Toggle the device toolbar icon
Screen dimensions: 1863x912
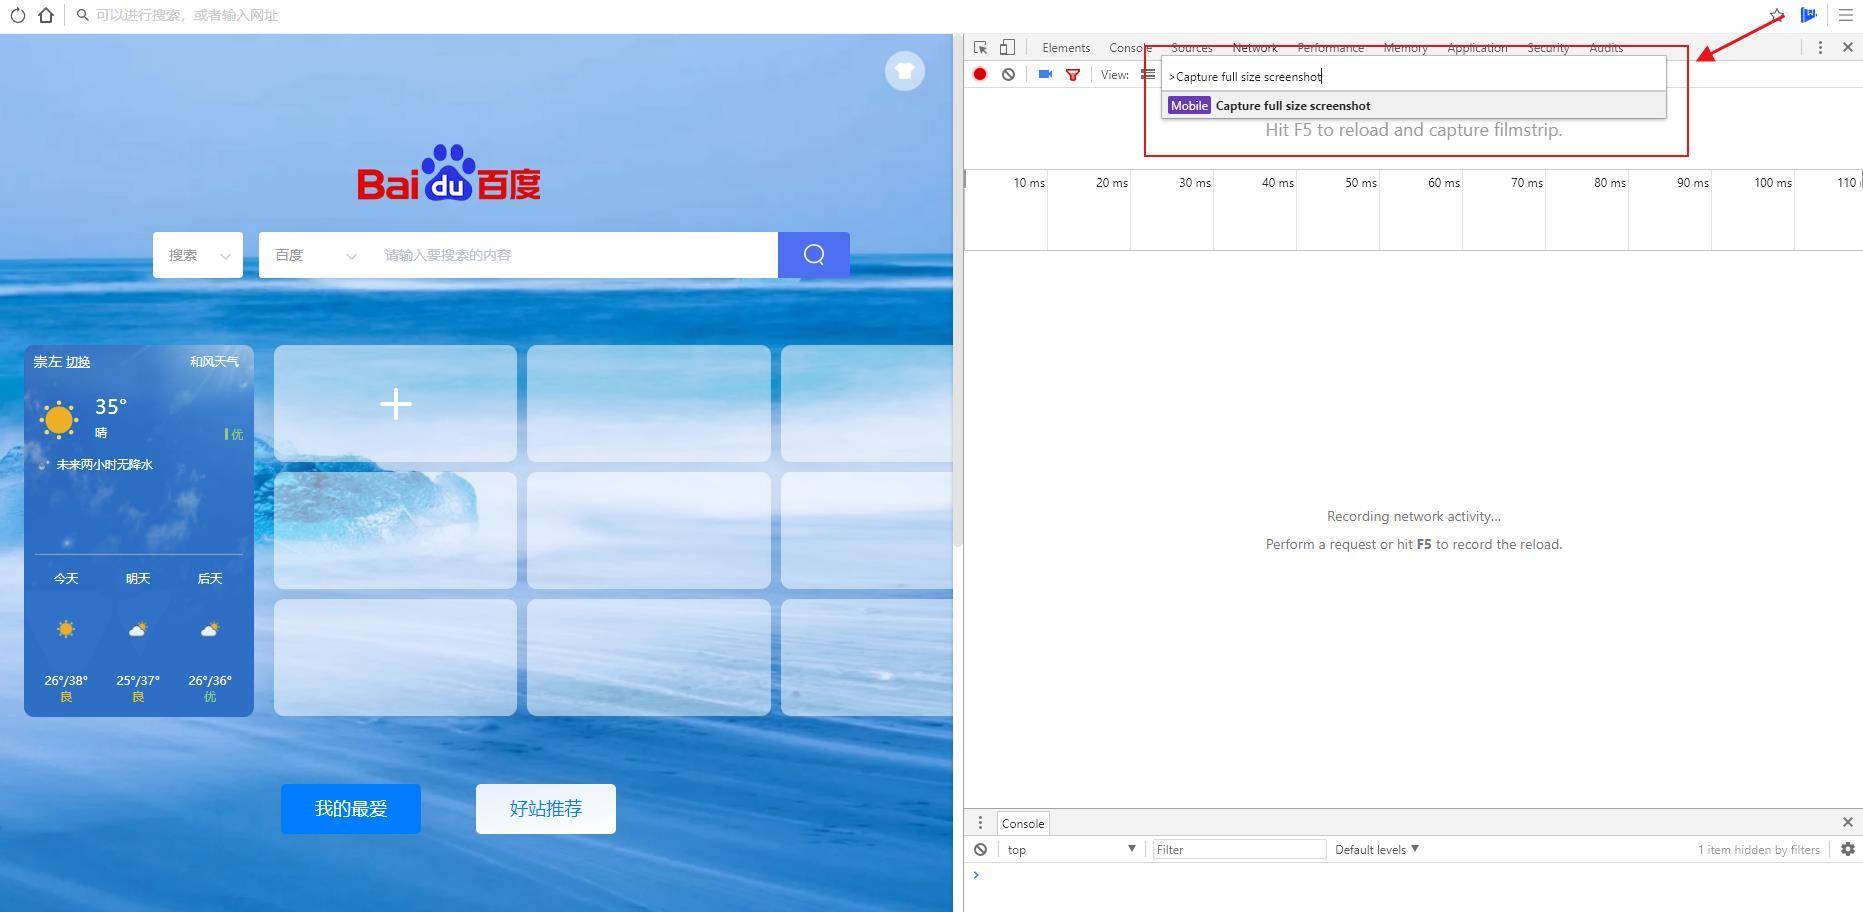(x=1007, y=47)
